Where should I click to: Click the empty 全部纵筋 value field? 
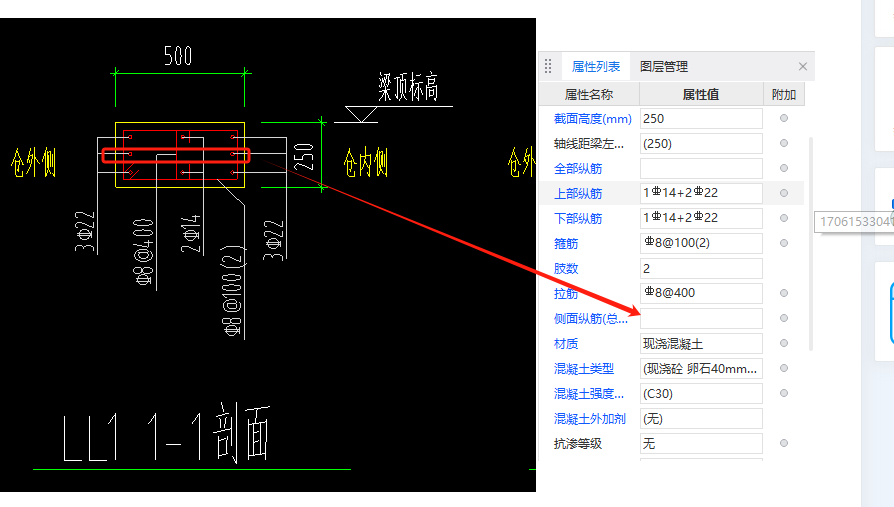tap(701, 169)
